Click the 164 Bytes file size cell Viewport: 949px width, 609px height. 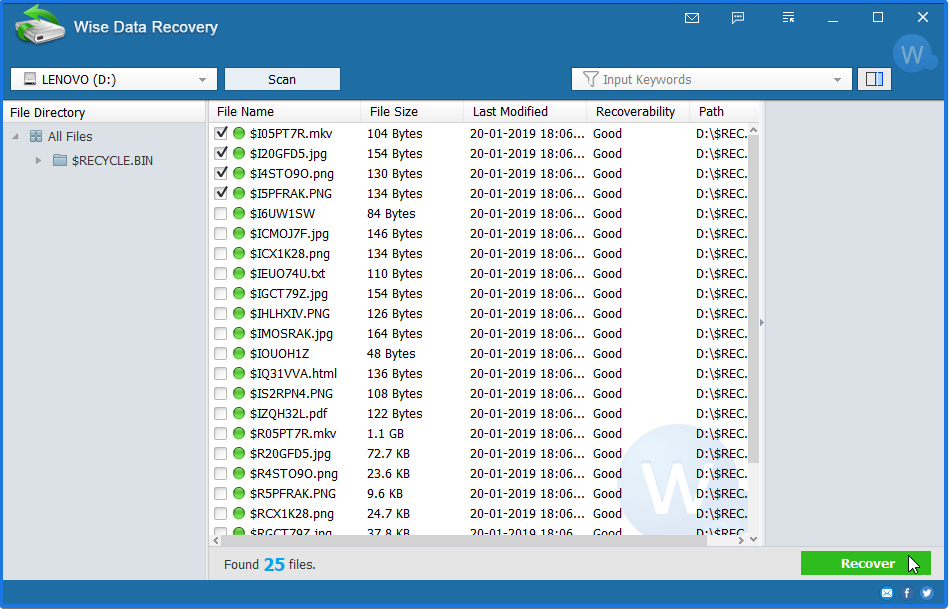click(x=395, y=333)
